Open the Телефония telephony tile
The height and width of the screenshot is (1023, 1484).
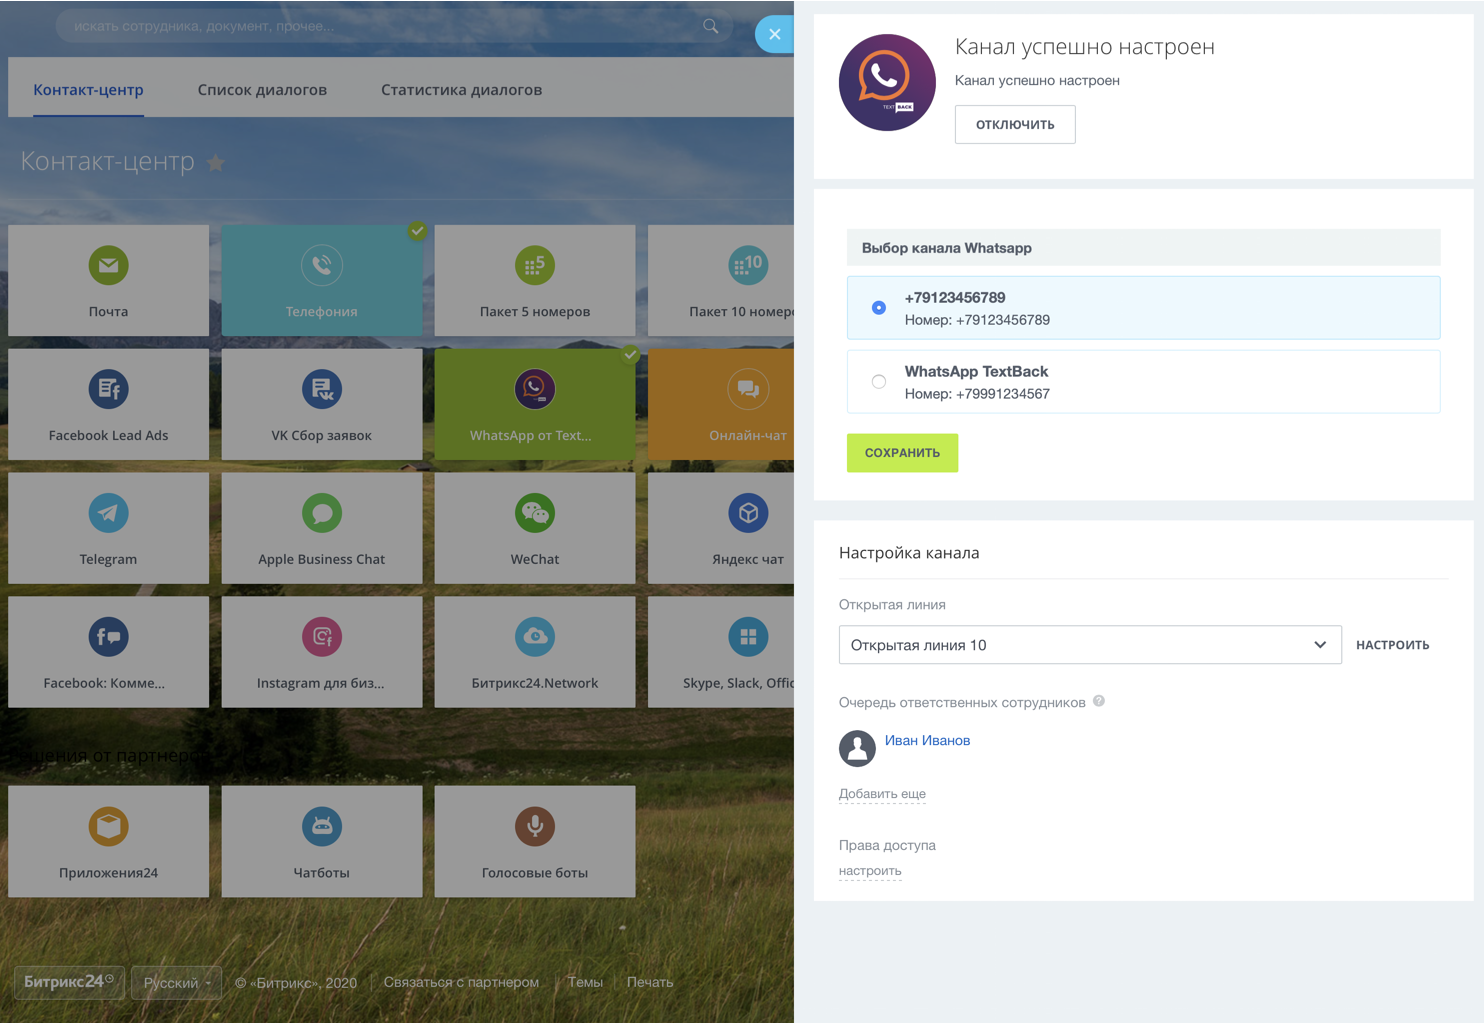(x=321, y=280)
